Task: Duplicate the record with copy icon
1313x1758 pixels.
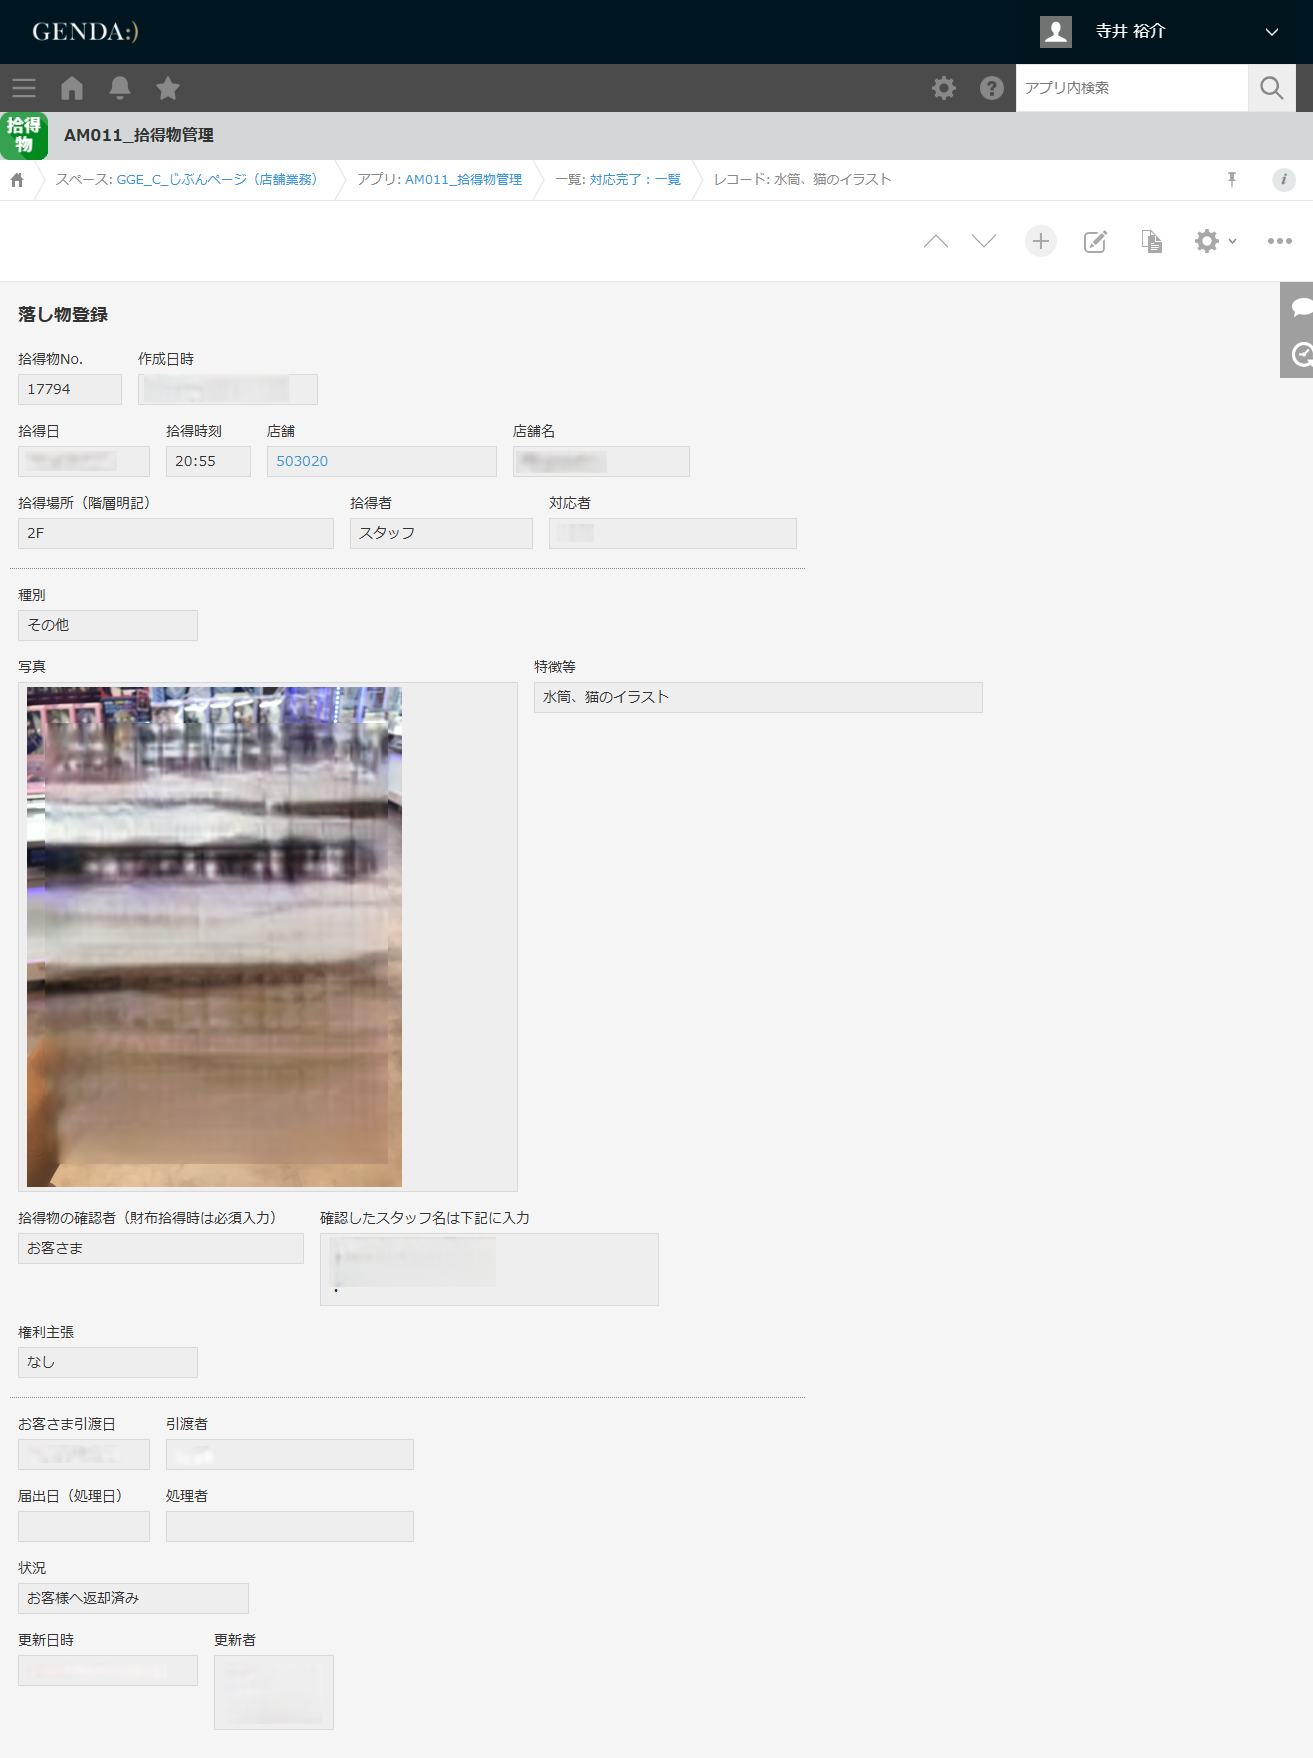Action: coord(1151,241)
